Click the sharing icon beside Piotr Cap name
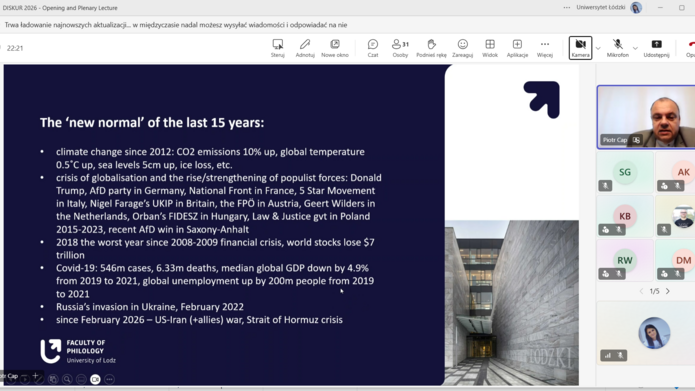Viewport: 695px width, 391px height. 636,140
